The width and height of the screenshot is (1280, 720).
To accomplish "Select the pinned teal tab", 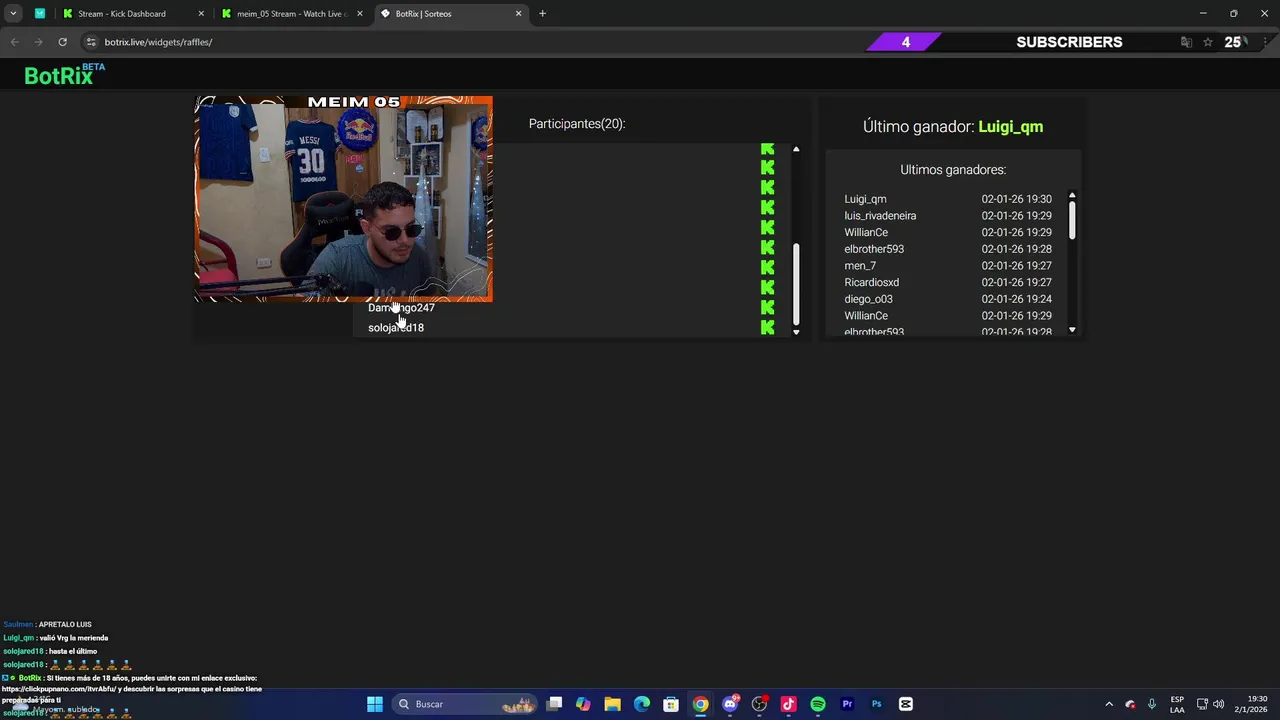I will (39, 14).
